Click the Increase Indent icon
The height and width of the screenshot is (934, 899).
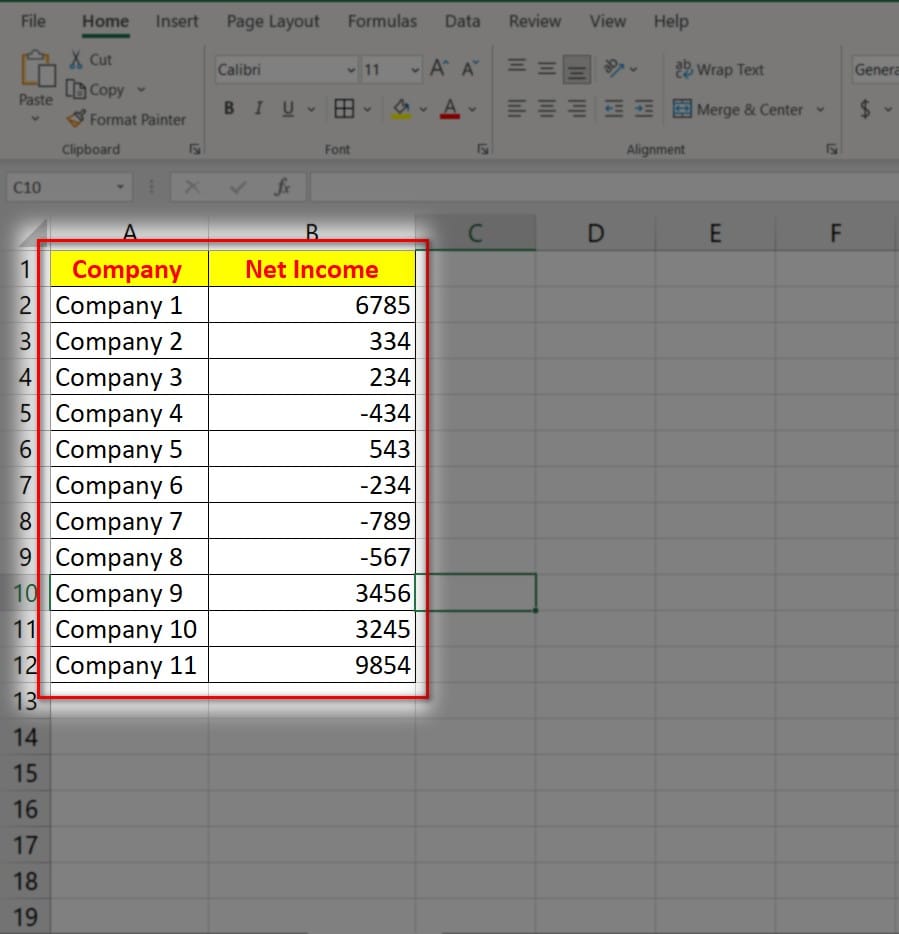643,109
